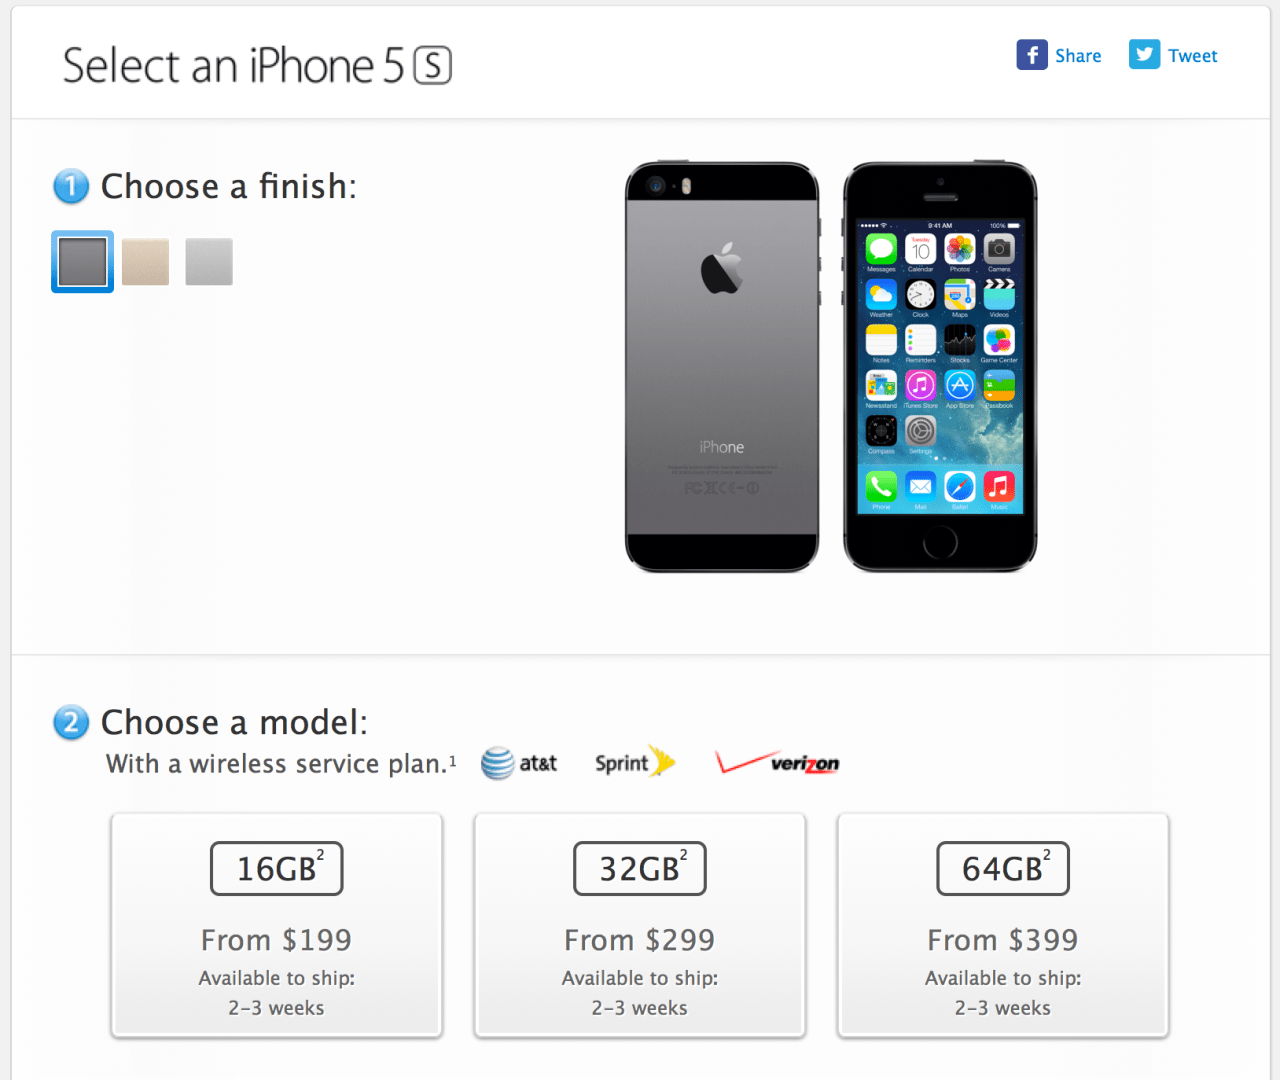Click the step 2 number badge

71,722
